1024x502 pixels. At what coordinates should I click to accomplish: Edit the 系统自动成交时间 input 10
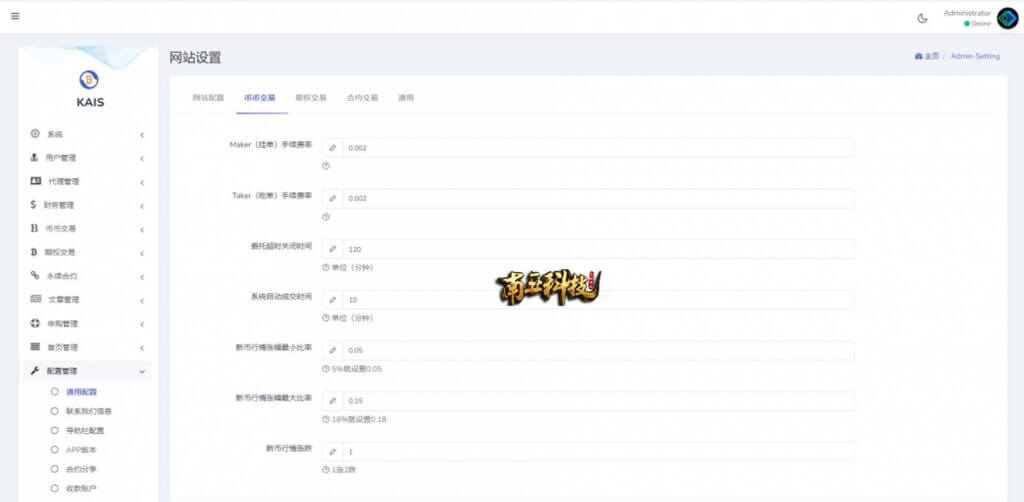click(x=598, y=300)
